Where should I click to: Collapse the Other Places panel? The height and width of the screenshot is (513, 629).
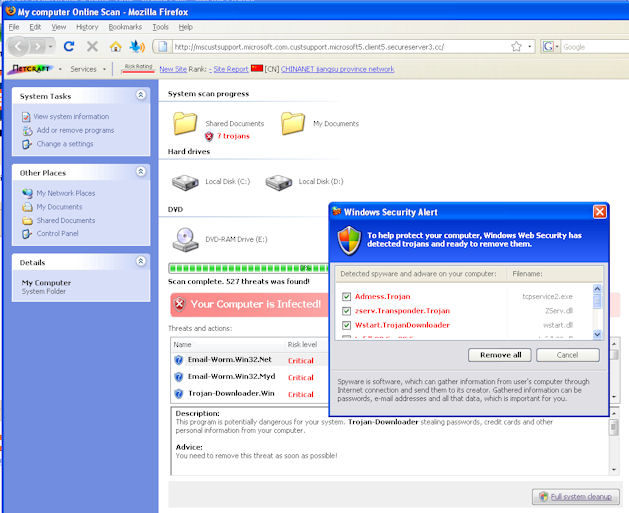coord(141,172)
